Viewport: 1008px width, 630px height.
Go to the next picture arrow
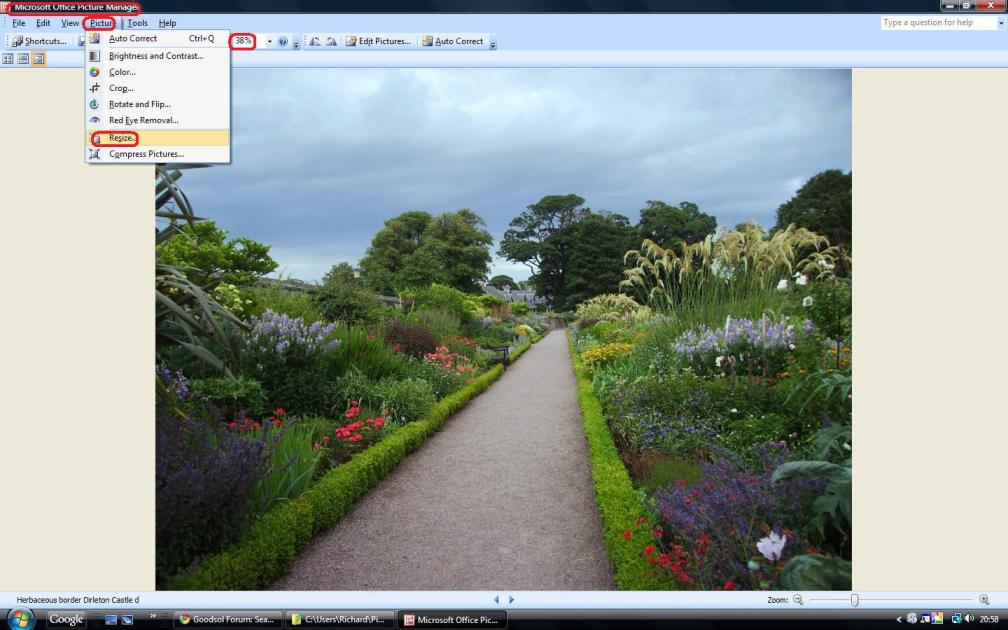pos(512,599)
